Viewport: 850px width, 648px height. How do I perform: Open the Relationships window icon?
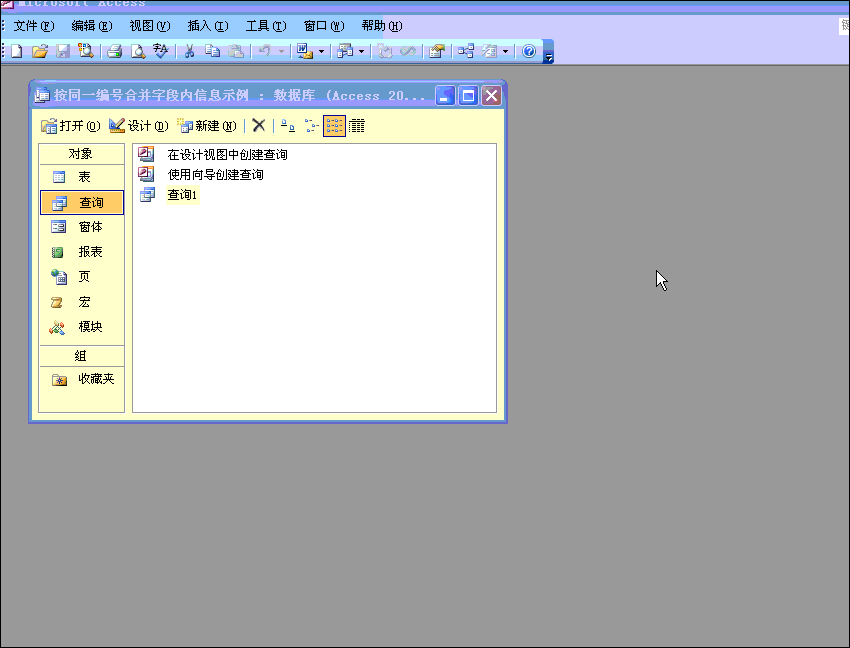tap(466, 52)
